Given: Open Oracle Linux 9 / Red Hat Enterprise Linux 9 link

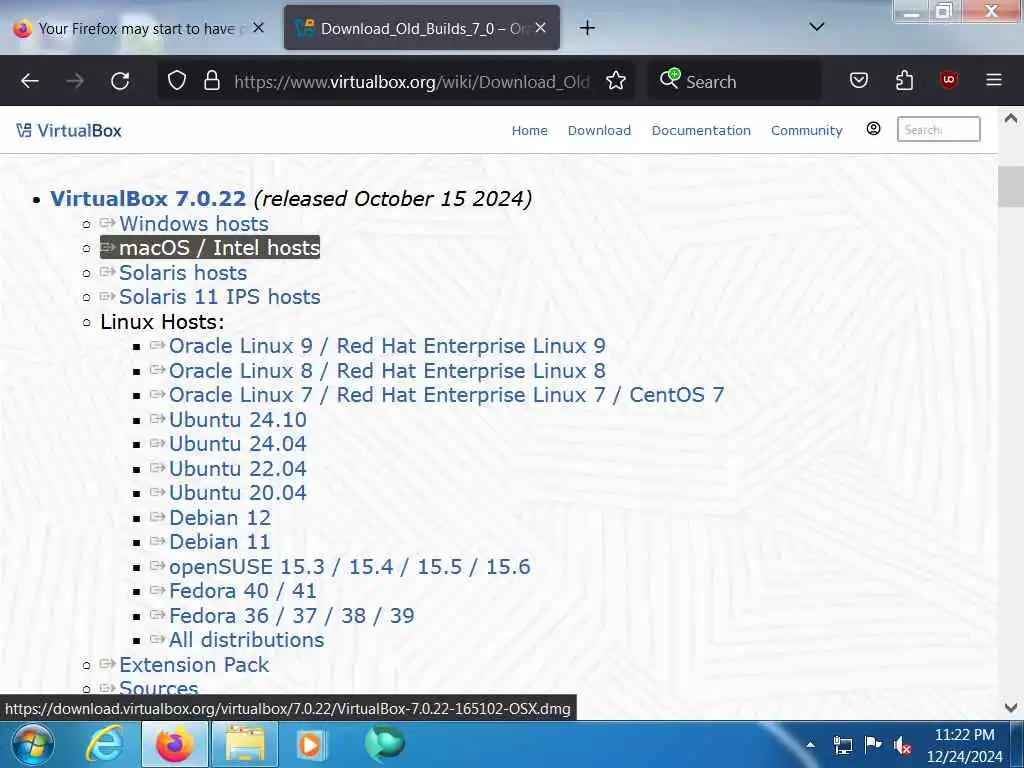Looking at the screenshot, I should 387,345.
